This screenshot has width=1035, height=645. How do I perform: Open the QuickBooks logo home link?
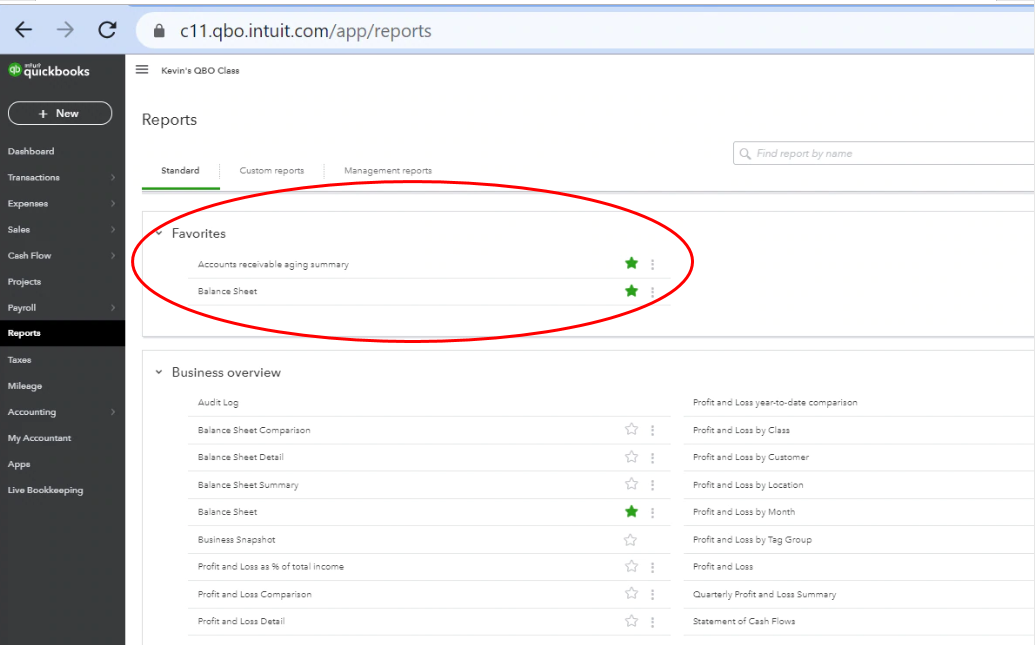(x=49, y=71)
